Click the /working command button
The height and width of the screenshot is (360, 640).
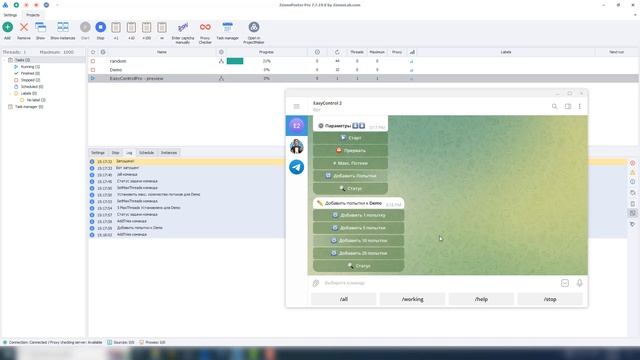[412, 299]
